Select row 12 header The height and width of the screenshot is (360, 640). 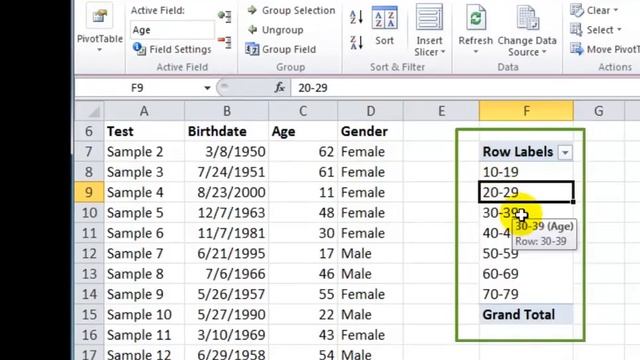pos(89,253)
